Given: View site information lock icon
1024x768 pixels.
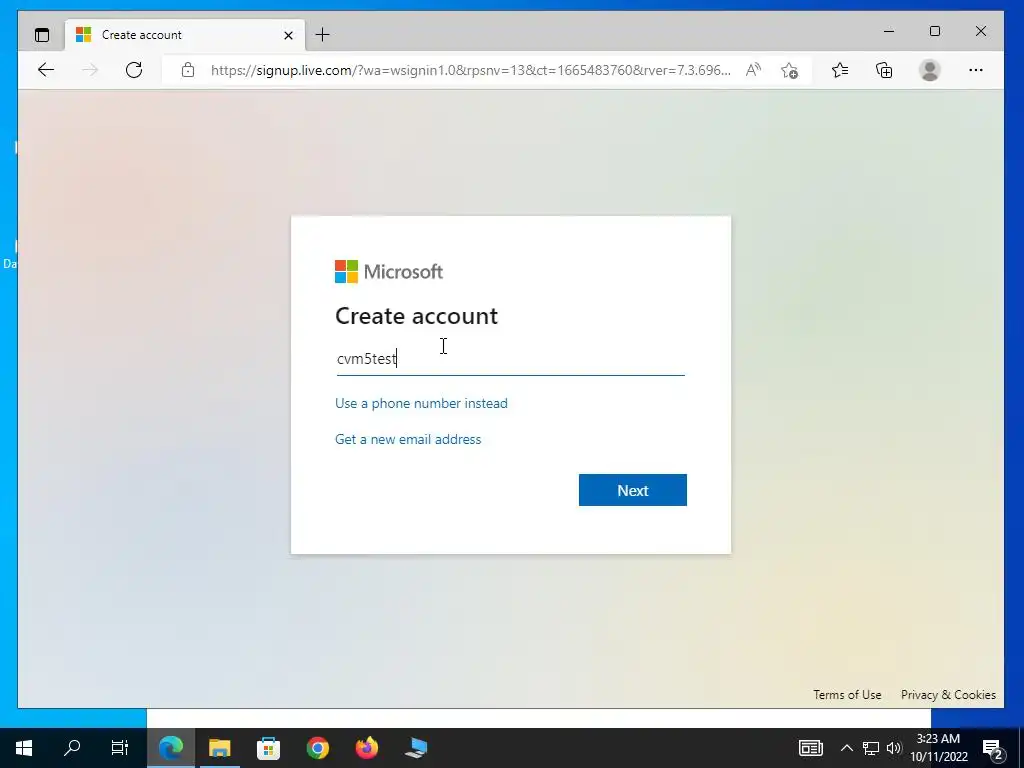Looking at the screenshot, I should tap(188, 70).
